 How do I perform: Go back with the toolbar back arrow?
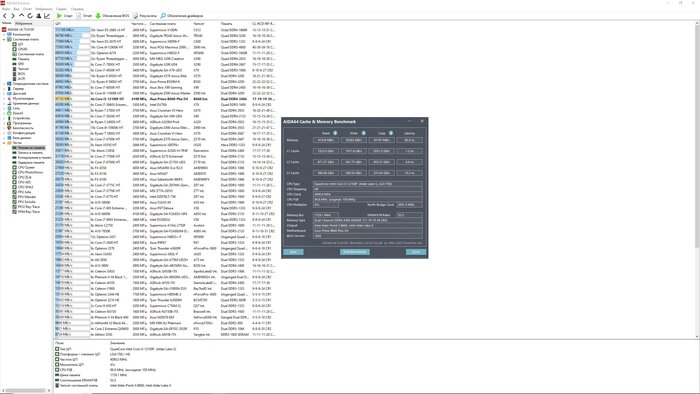click(5, 16)
